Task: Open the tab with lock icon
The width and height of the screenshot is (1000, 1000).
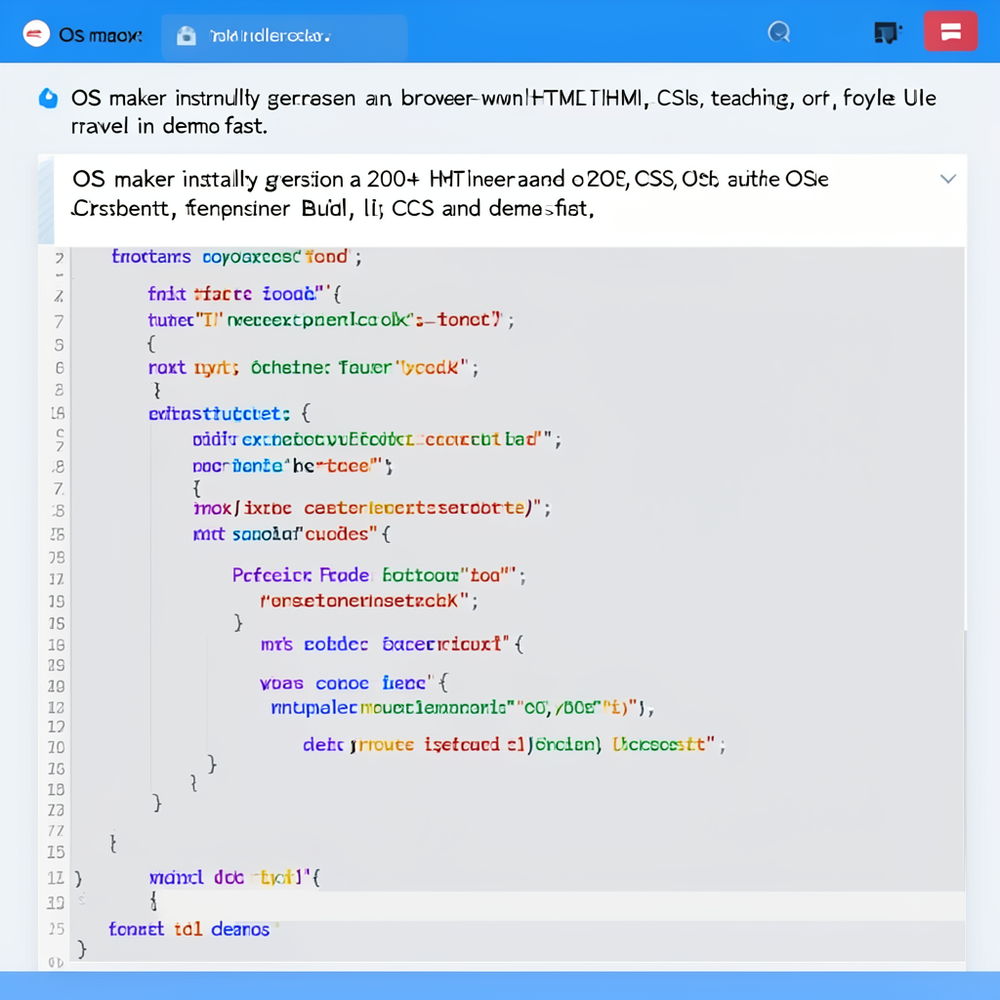Action: click(x=284, y=36)
